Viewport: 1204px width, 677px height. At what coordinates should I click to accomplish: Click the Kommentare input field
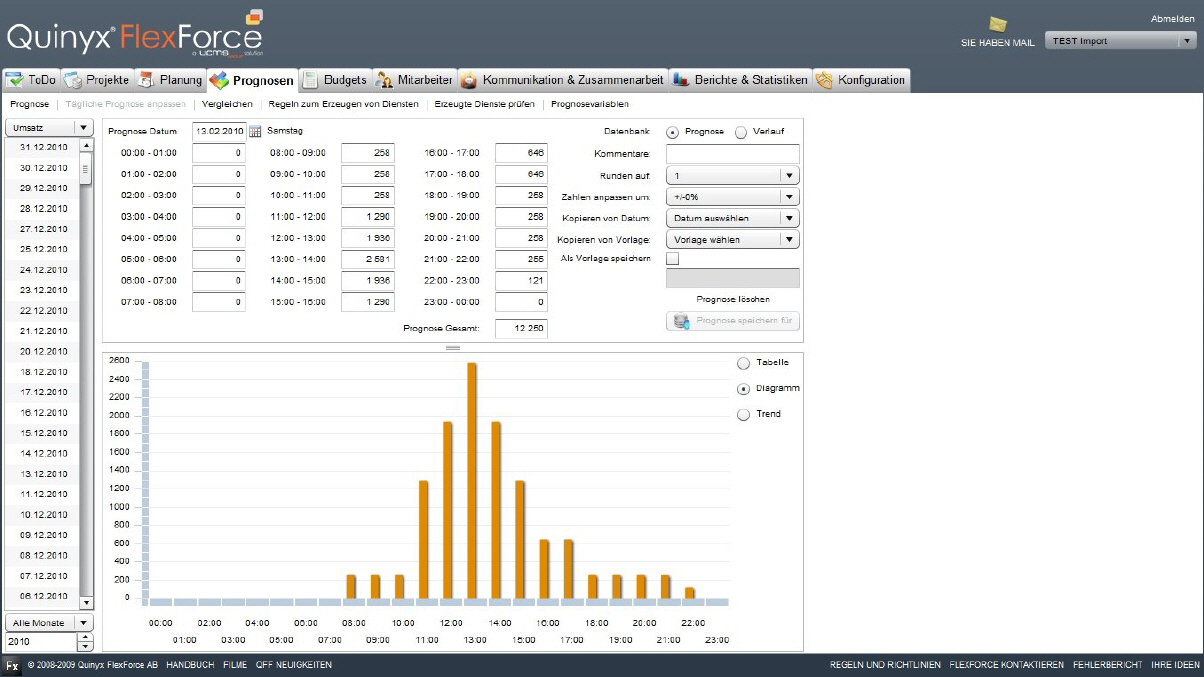[732, 154]
